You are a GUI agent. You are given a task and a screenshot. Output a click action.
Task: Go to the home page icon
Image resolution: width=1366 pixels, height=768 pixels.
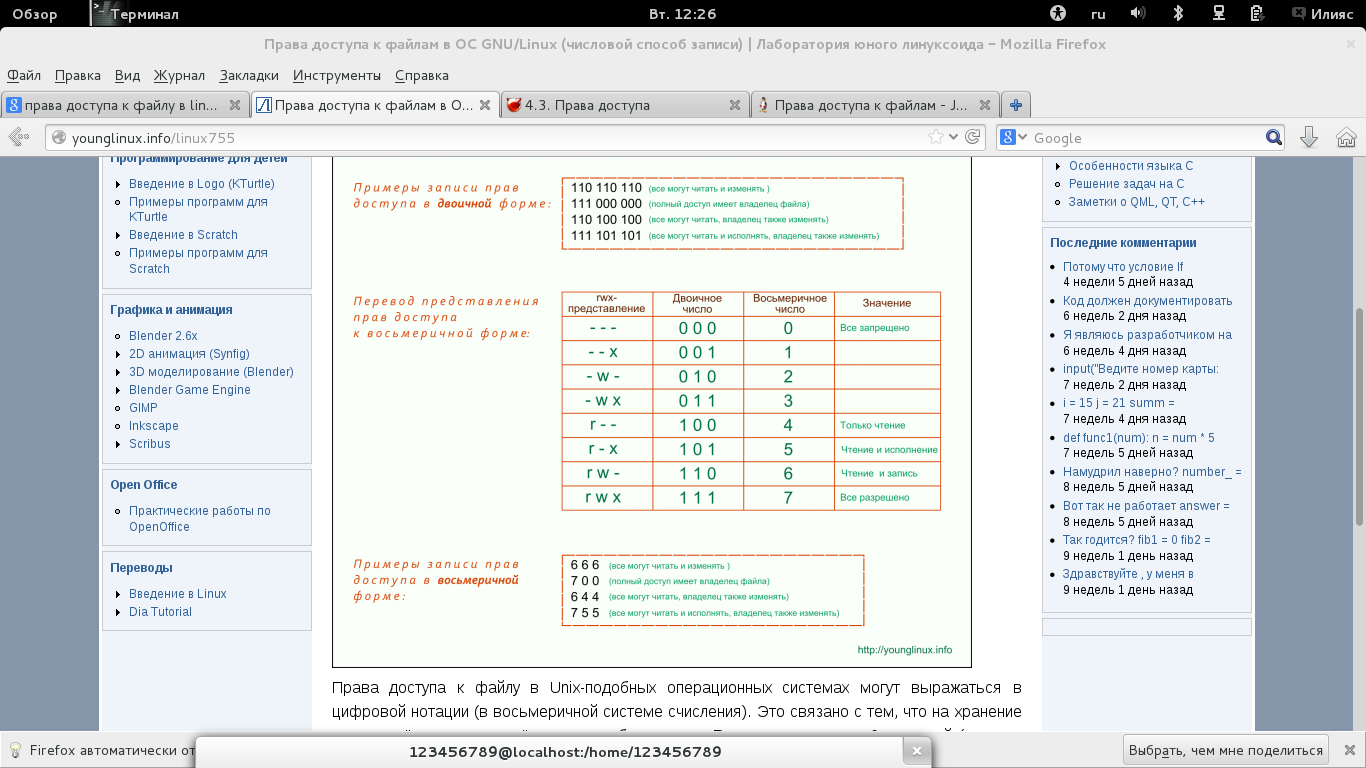[x=1346, y=138]
